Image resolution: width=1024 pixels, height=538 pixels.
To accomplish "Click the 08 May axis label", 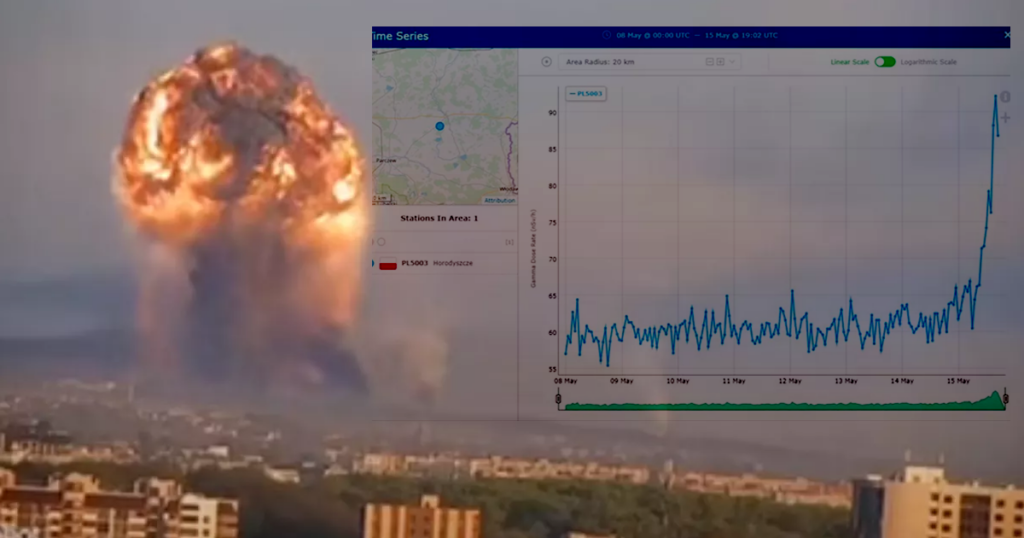I will pos(566,381).
